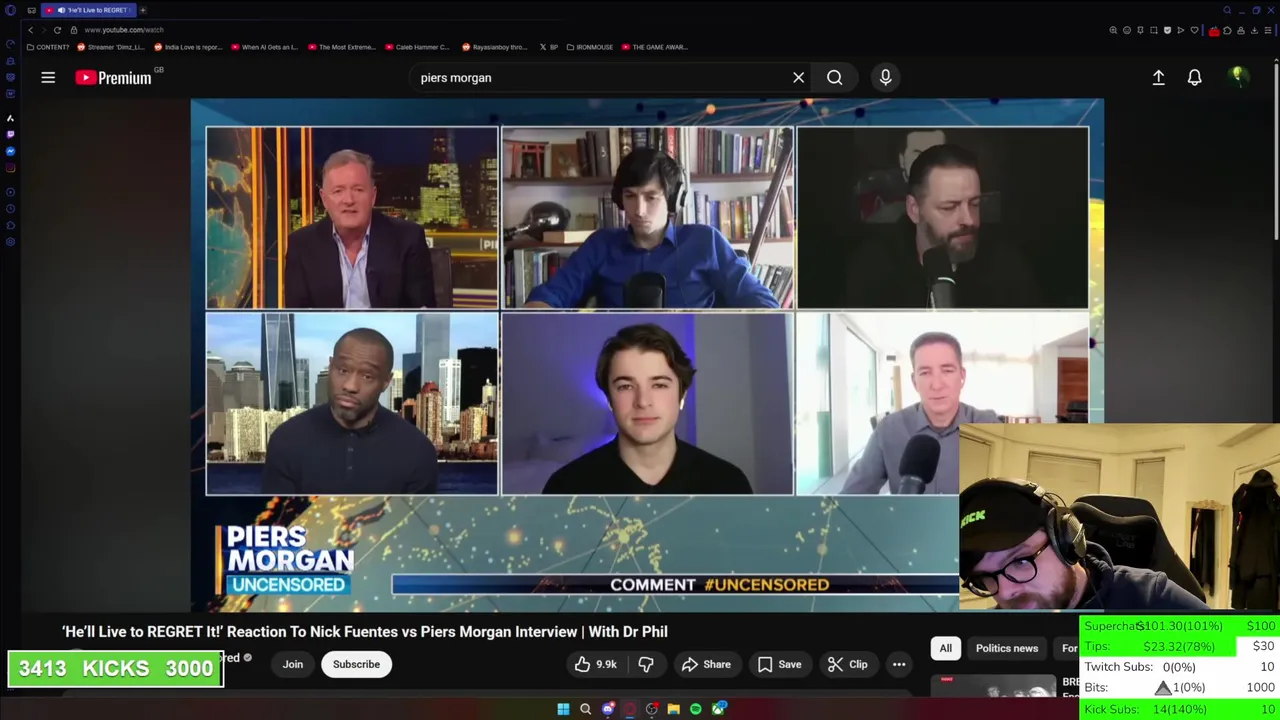This screenshot has width=1280, height=720.
Task: Like the video with 9.9k likes
Action: pos(595,664)
